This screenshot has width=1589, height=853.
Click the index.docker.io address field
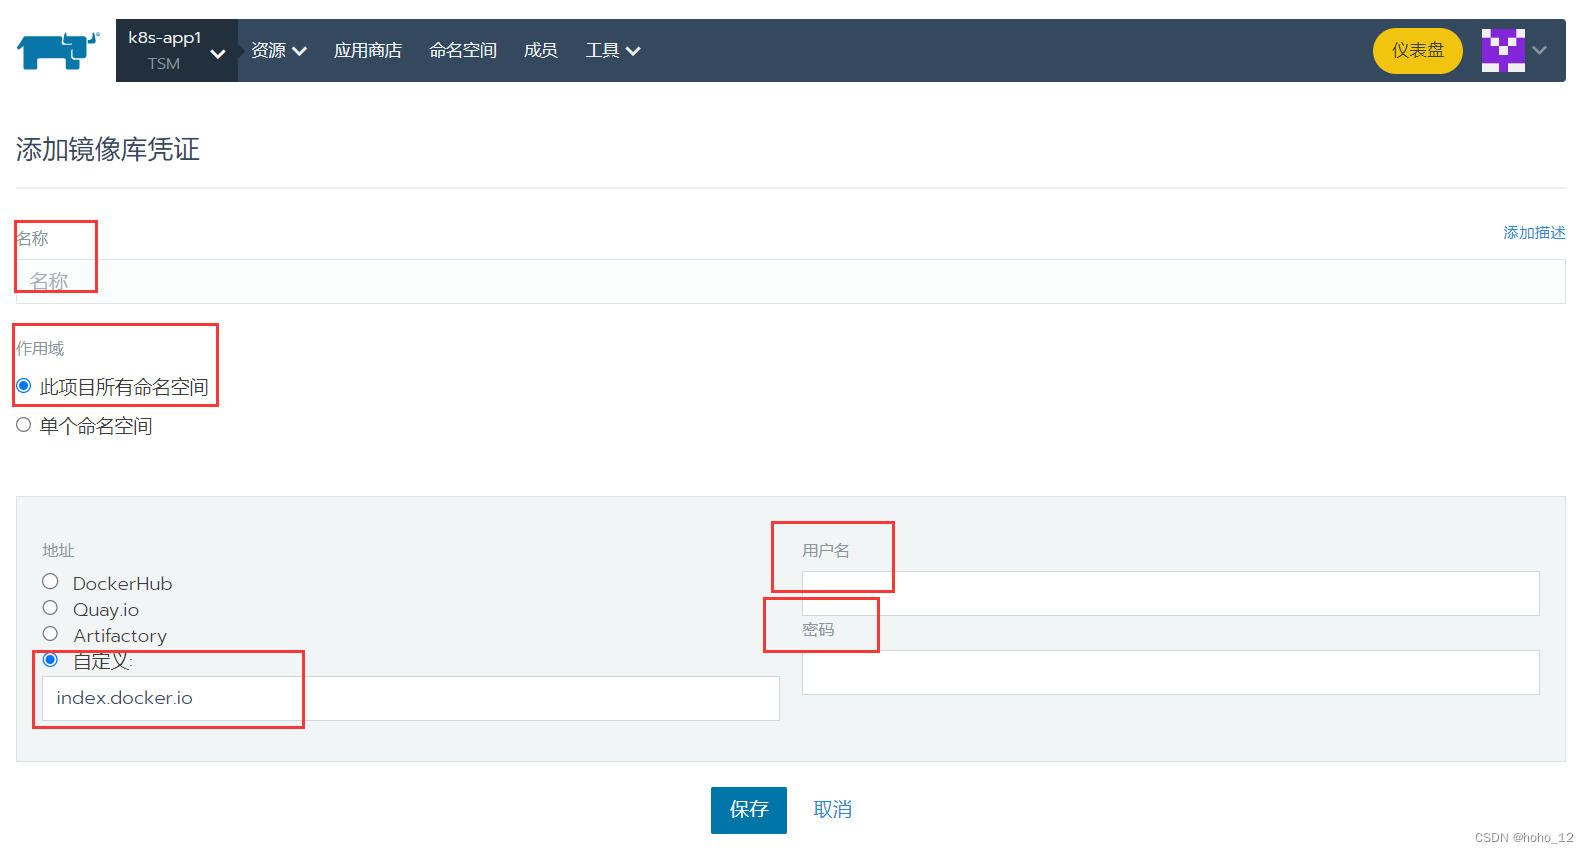[411, 698]
